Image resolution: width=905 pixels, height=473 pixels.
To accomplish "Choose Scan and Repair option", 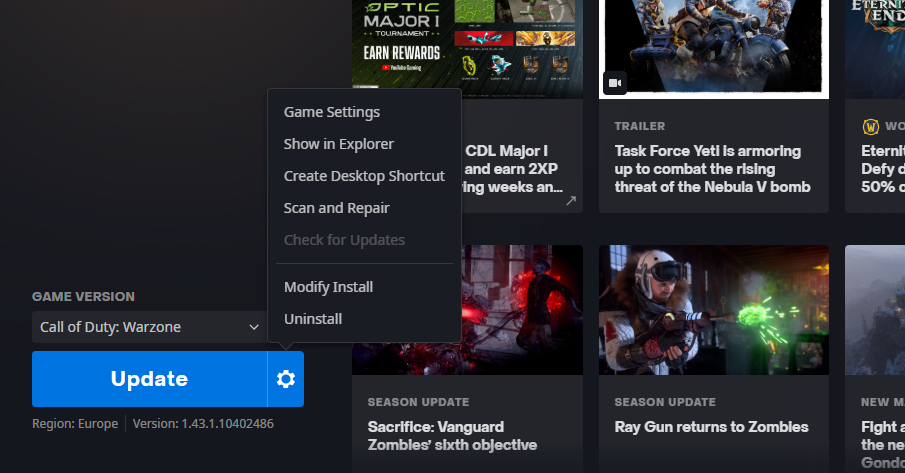I will point(336,208).
